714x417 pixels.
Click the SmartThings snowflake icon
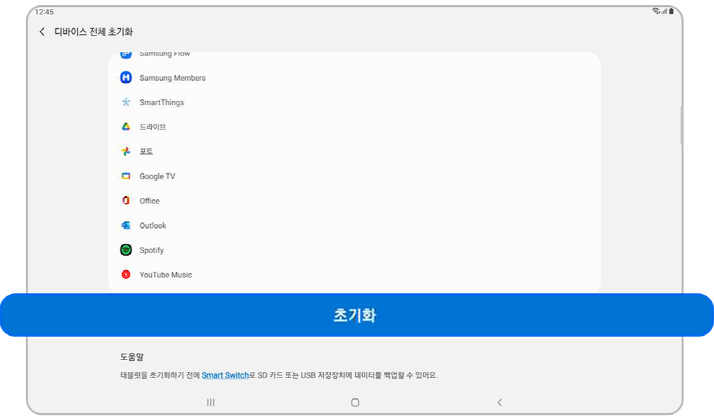pyautogui.click(x=126, y=102)
